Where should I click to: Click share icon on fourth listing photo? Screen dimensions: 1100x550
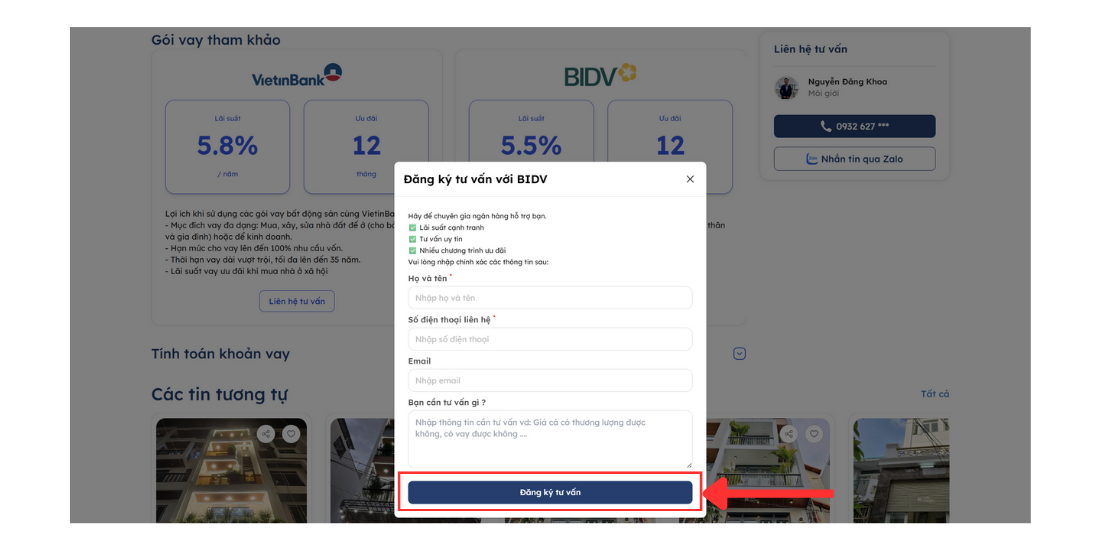tap(789, 434)
